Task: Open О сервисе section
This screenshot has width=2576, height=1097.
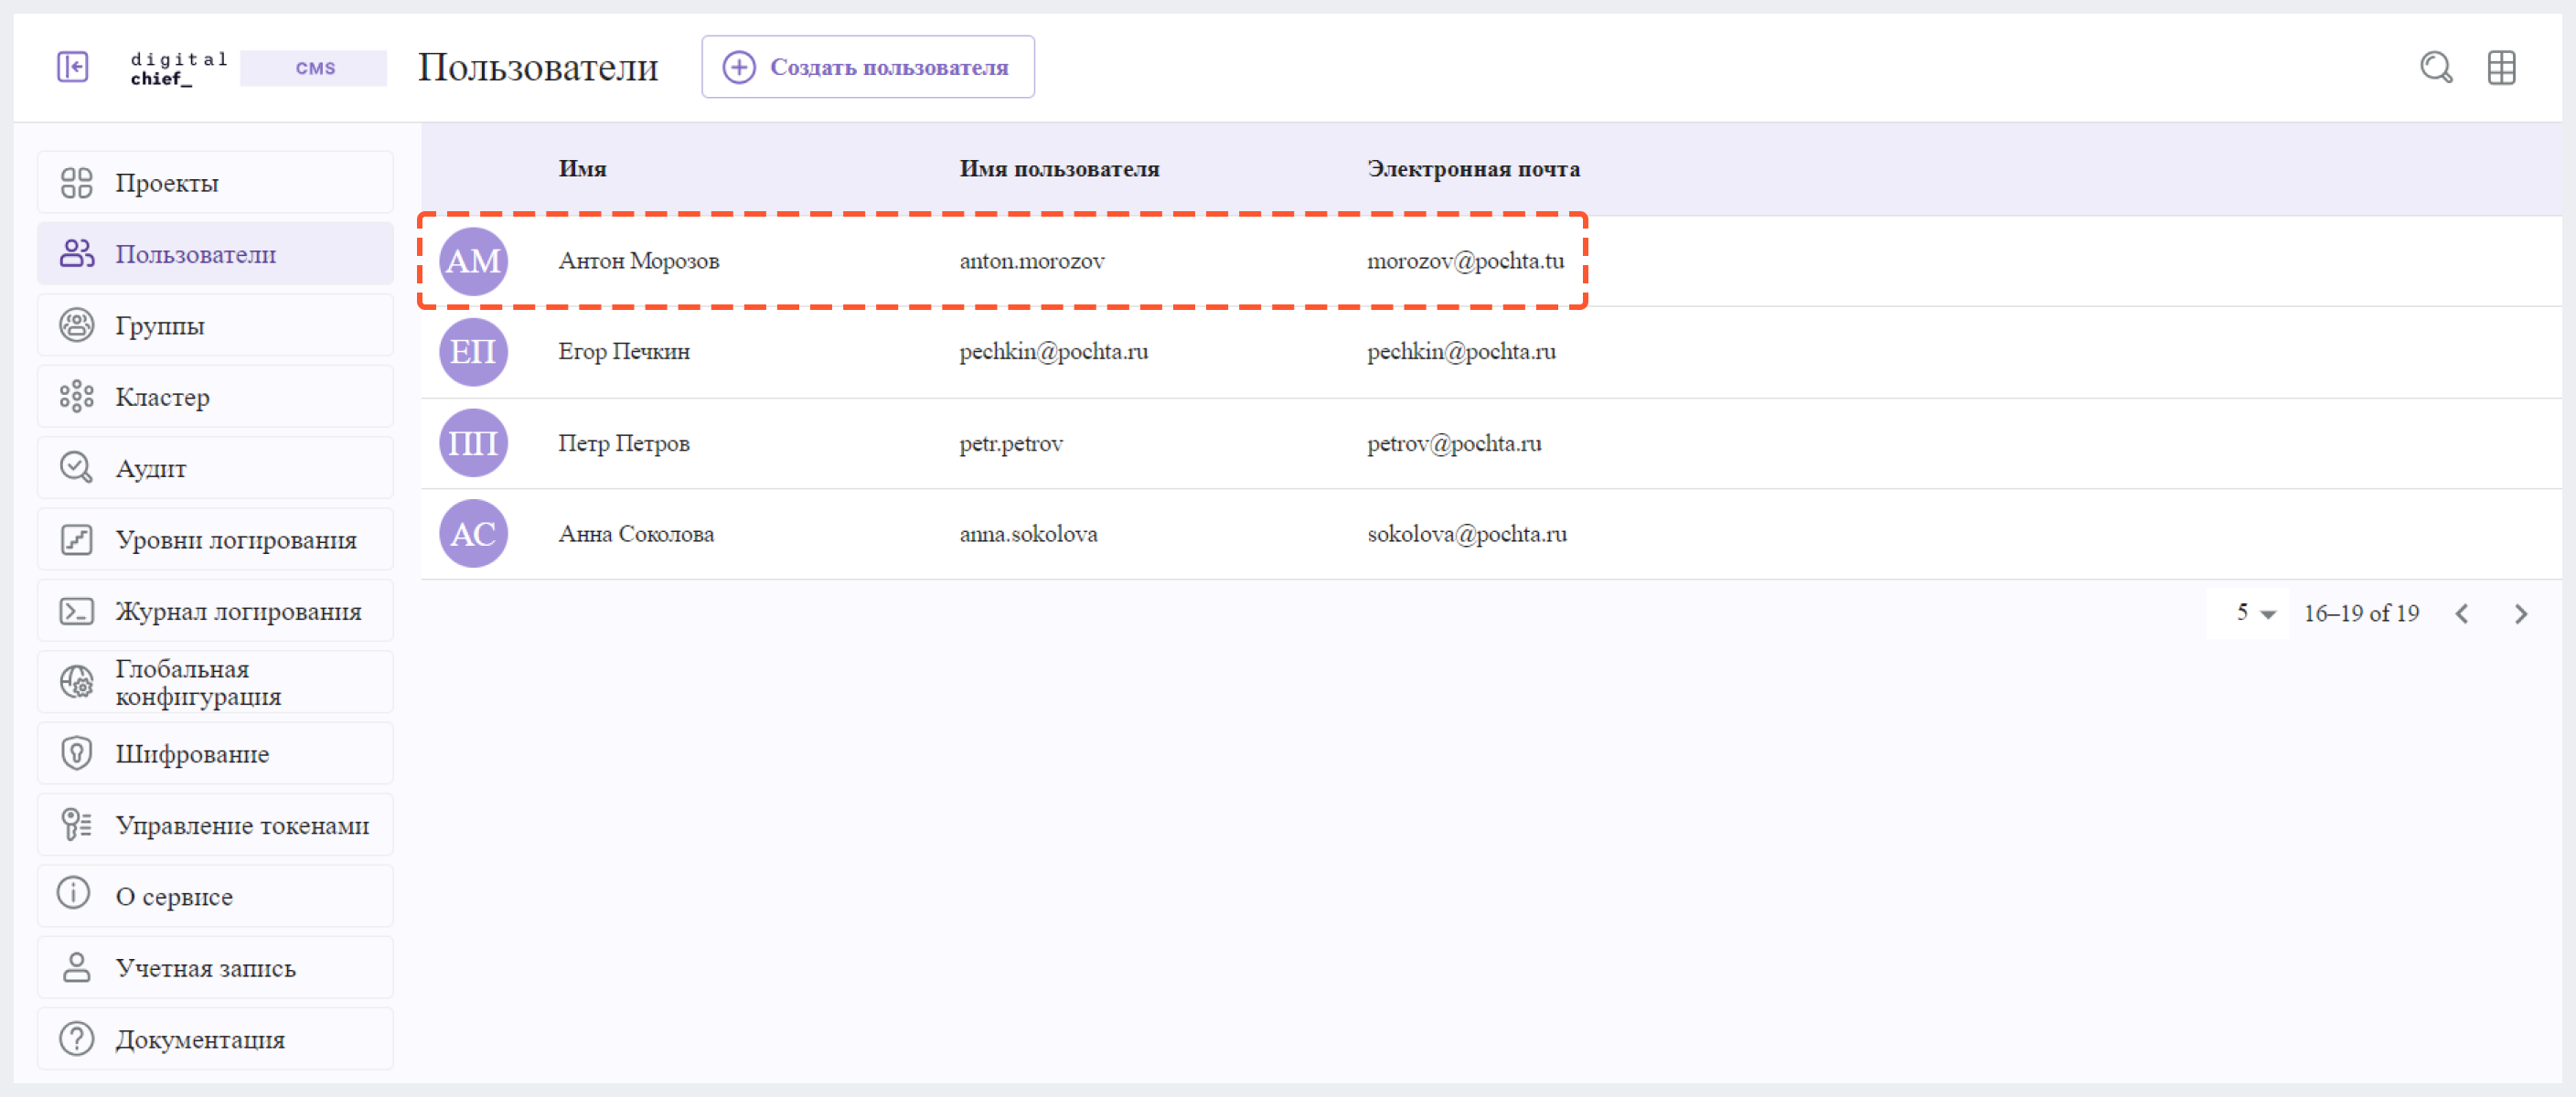Action: pos(215,896)
